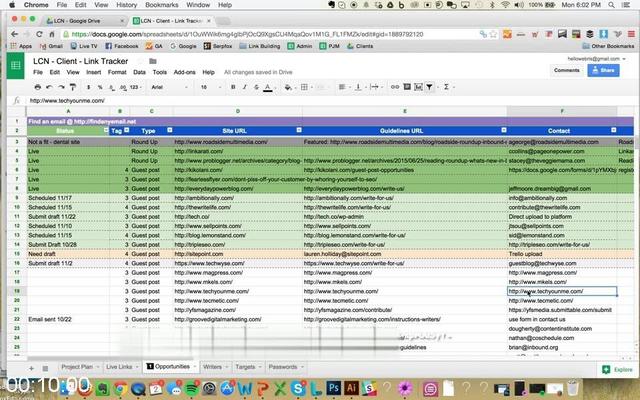Open the Site URL column filter dropdown
The image size is (640, 400).
299,130
